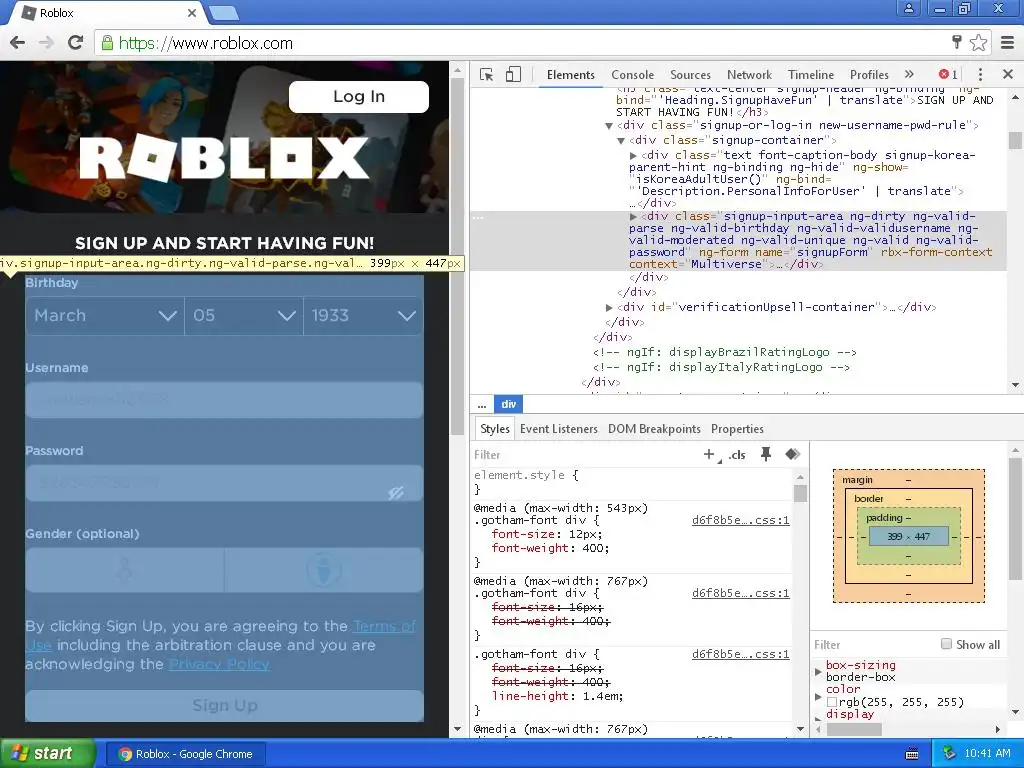Viewport: 1024px width, 768px height.
Task: Expand the color computed property
Action: 818,697
